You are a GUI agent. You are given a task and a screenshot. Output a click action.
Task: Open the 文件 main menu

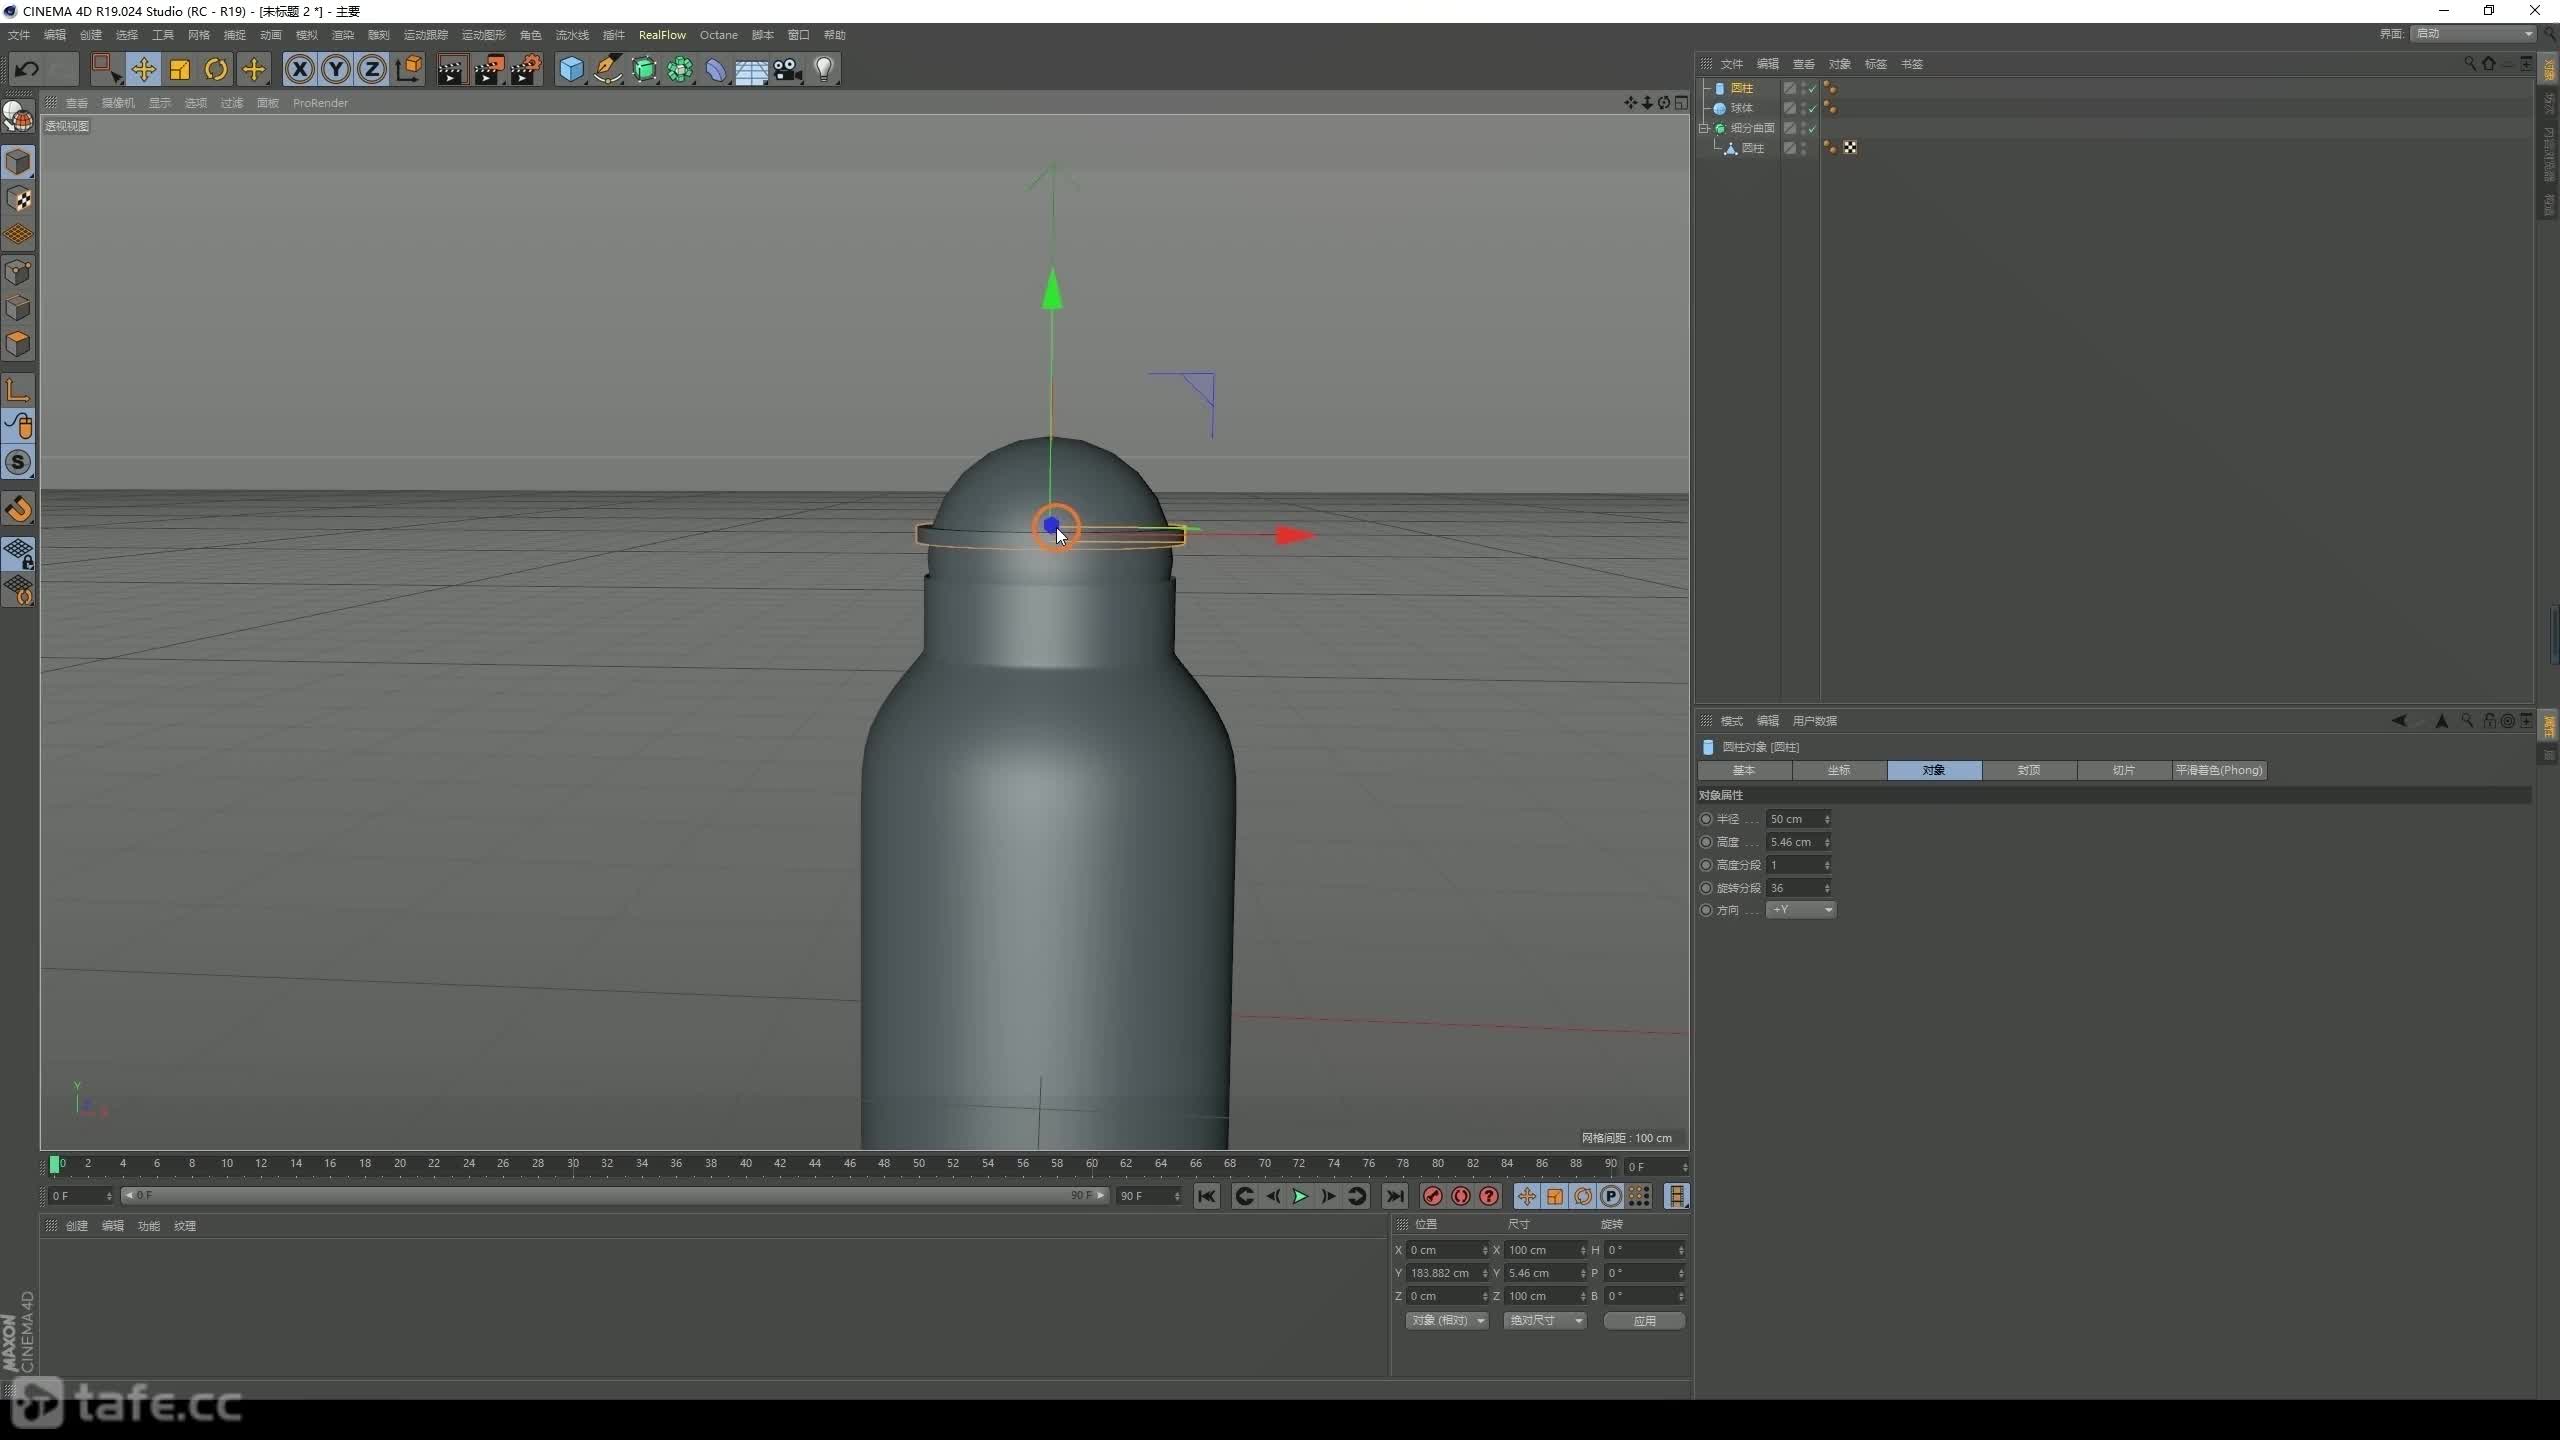coord(19,35)
